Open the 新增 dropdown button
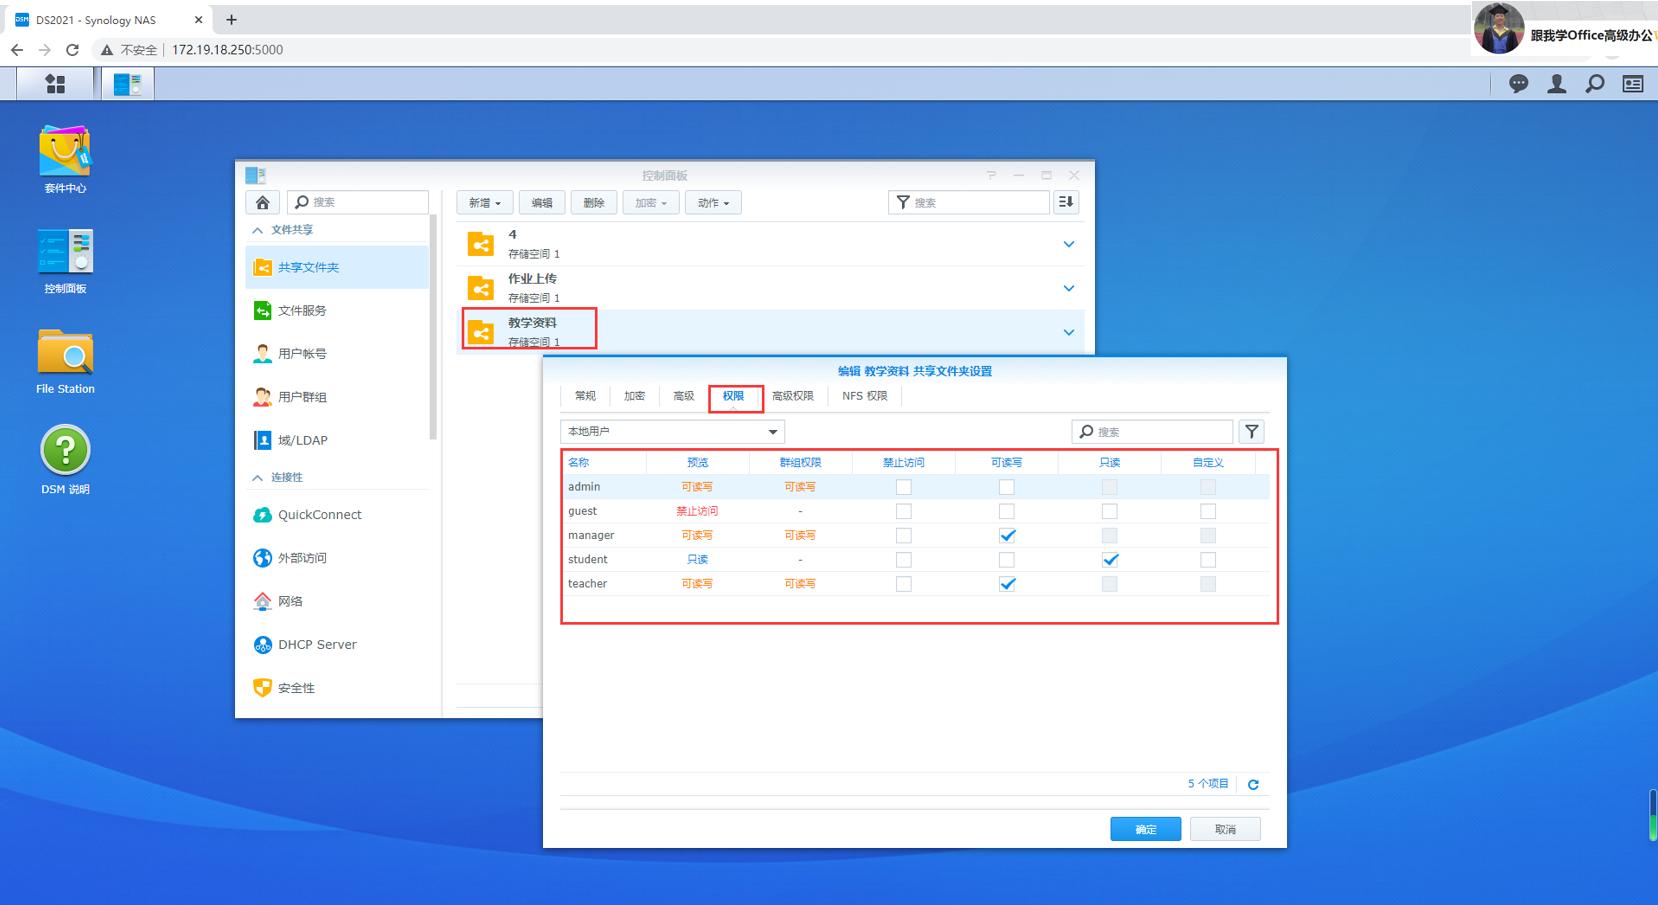Screen dimensions: 1658x905 (x=485, y=202)
